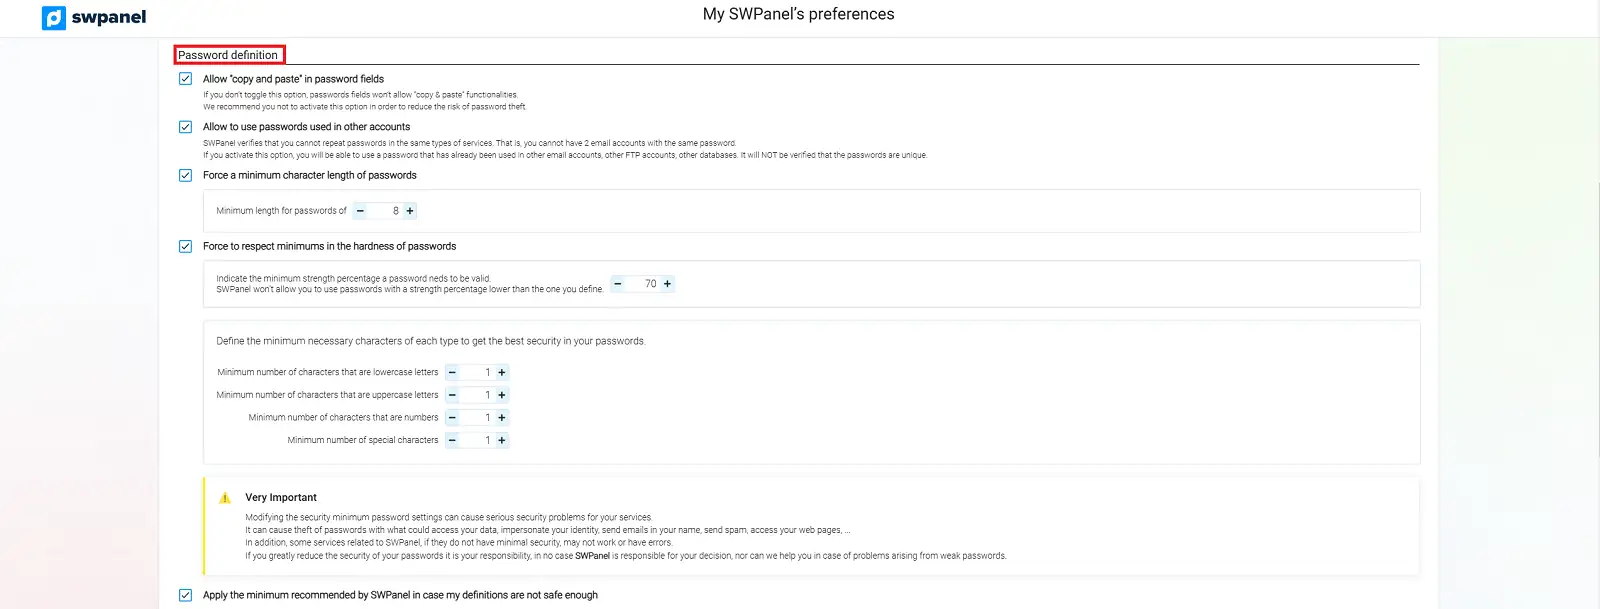Toggle Force minimum character length checkbox
1600x609 pixels.
tap(185, 175)
